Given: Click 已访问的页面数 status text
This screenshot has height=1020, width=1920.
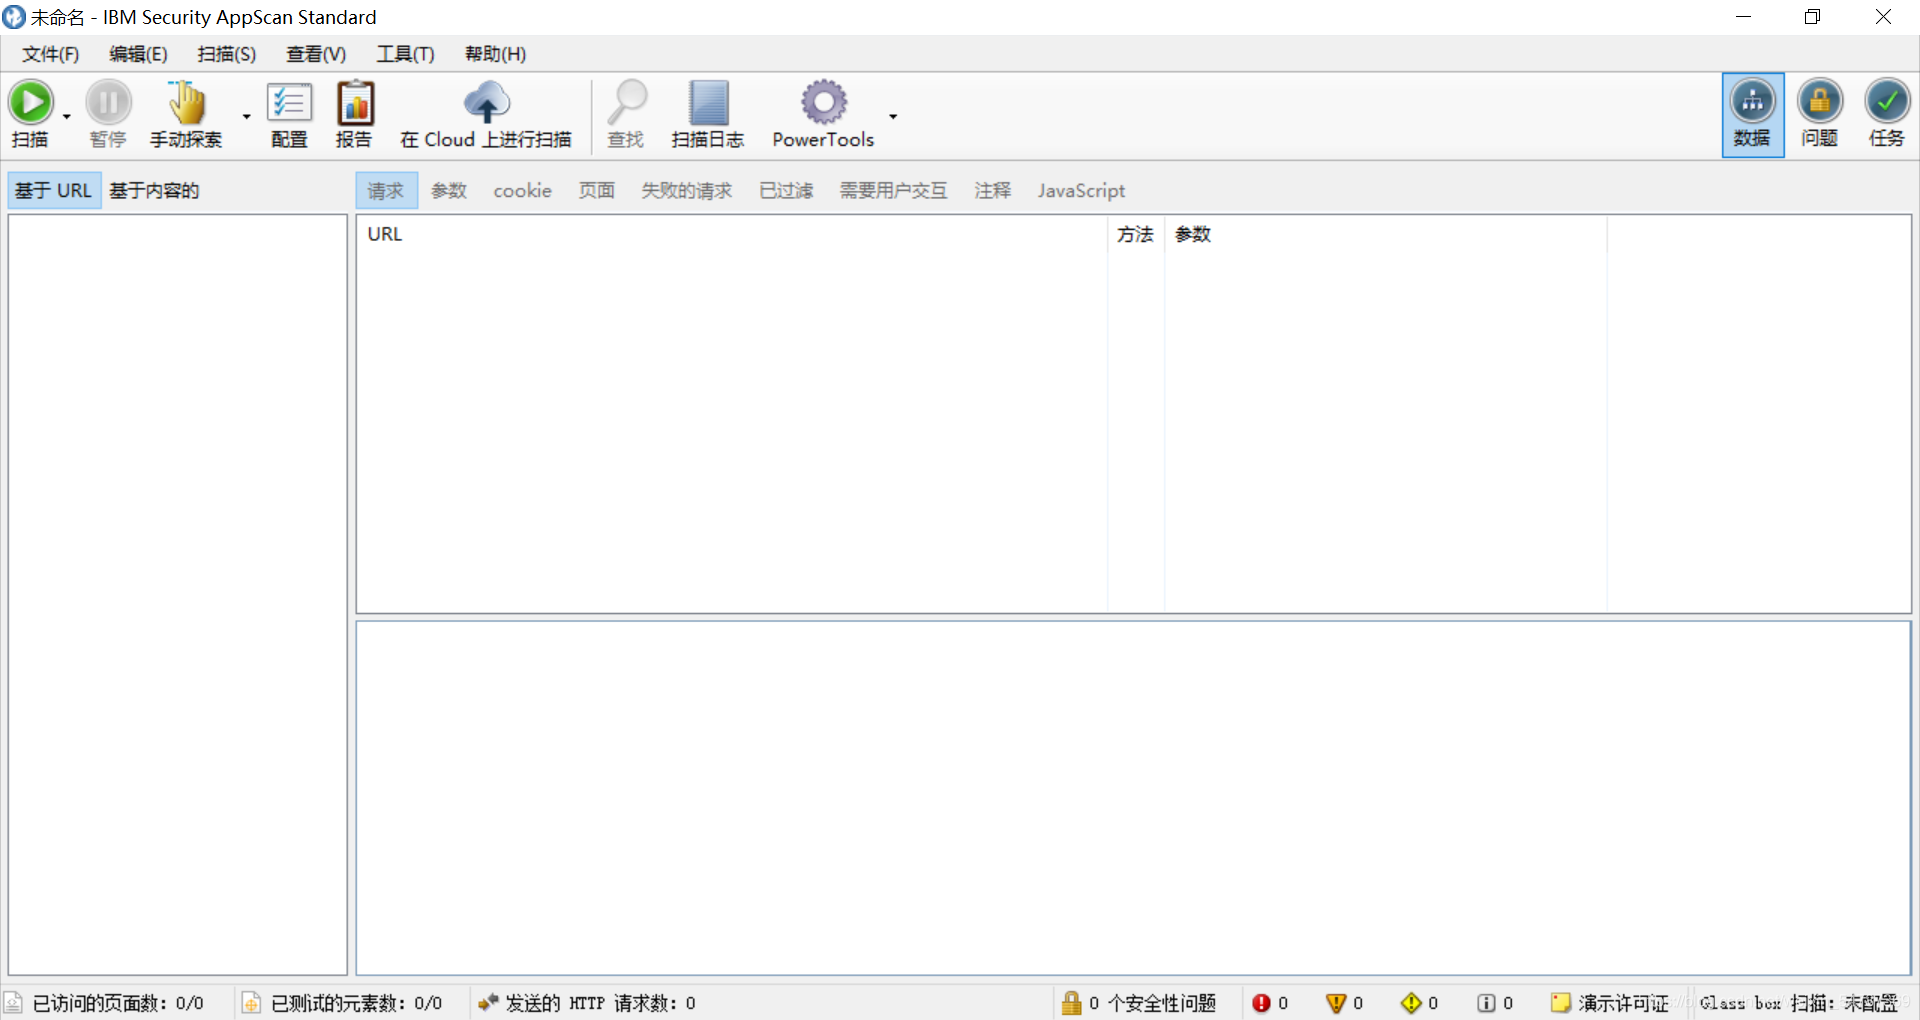Looking at the screenshot, I should click(118, 1003).
